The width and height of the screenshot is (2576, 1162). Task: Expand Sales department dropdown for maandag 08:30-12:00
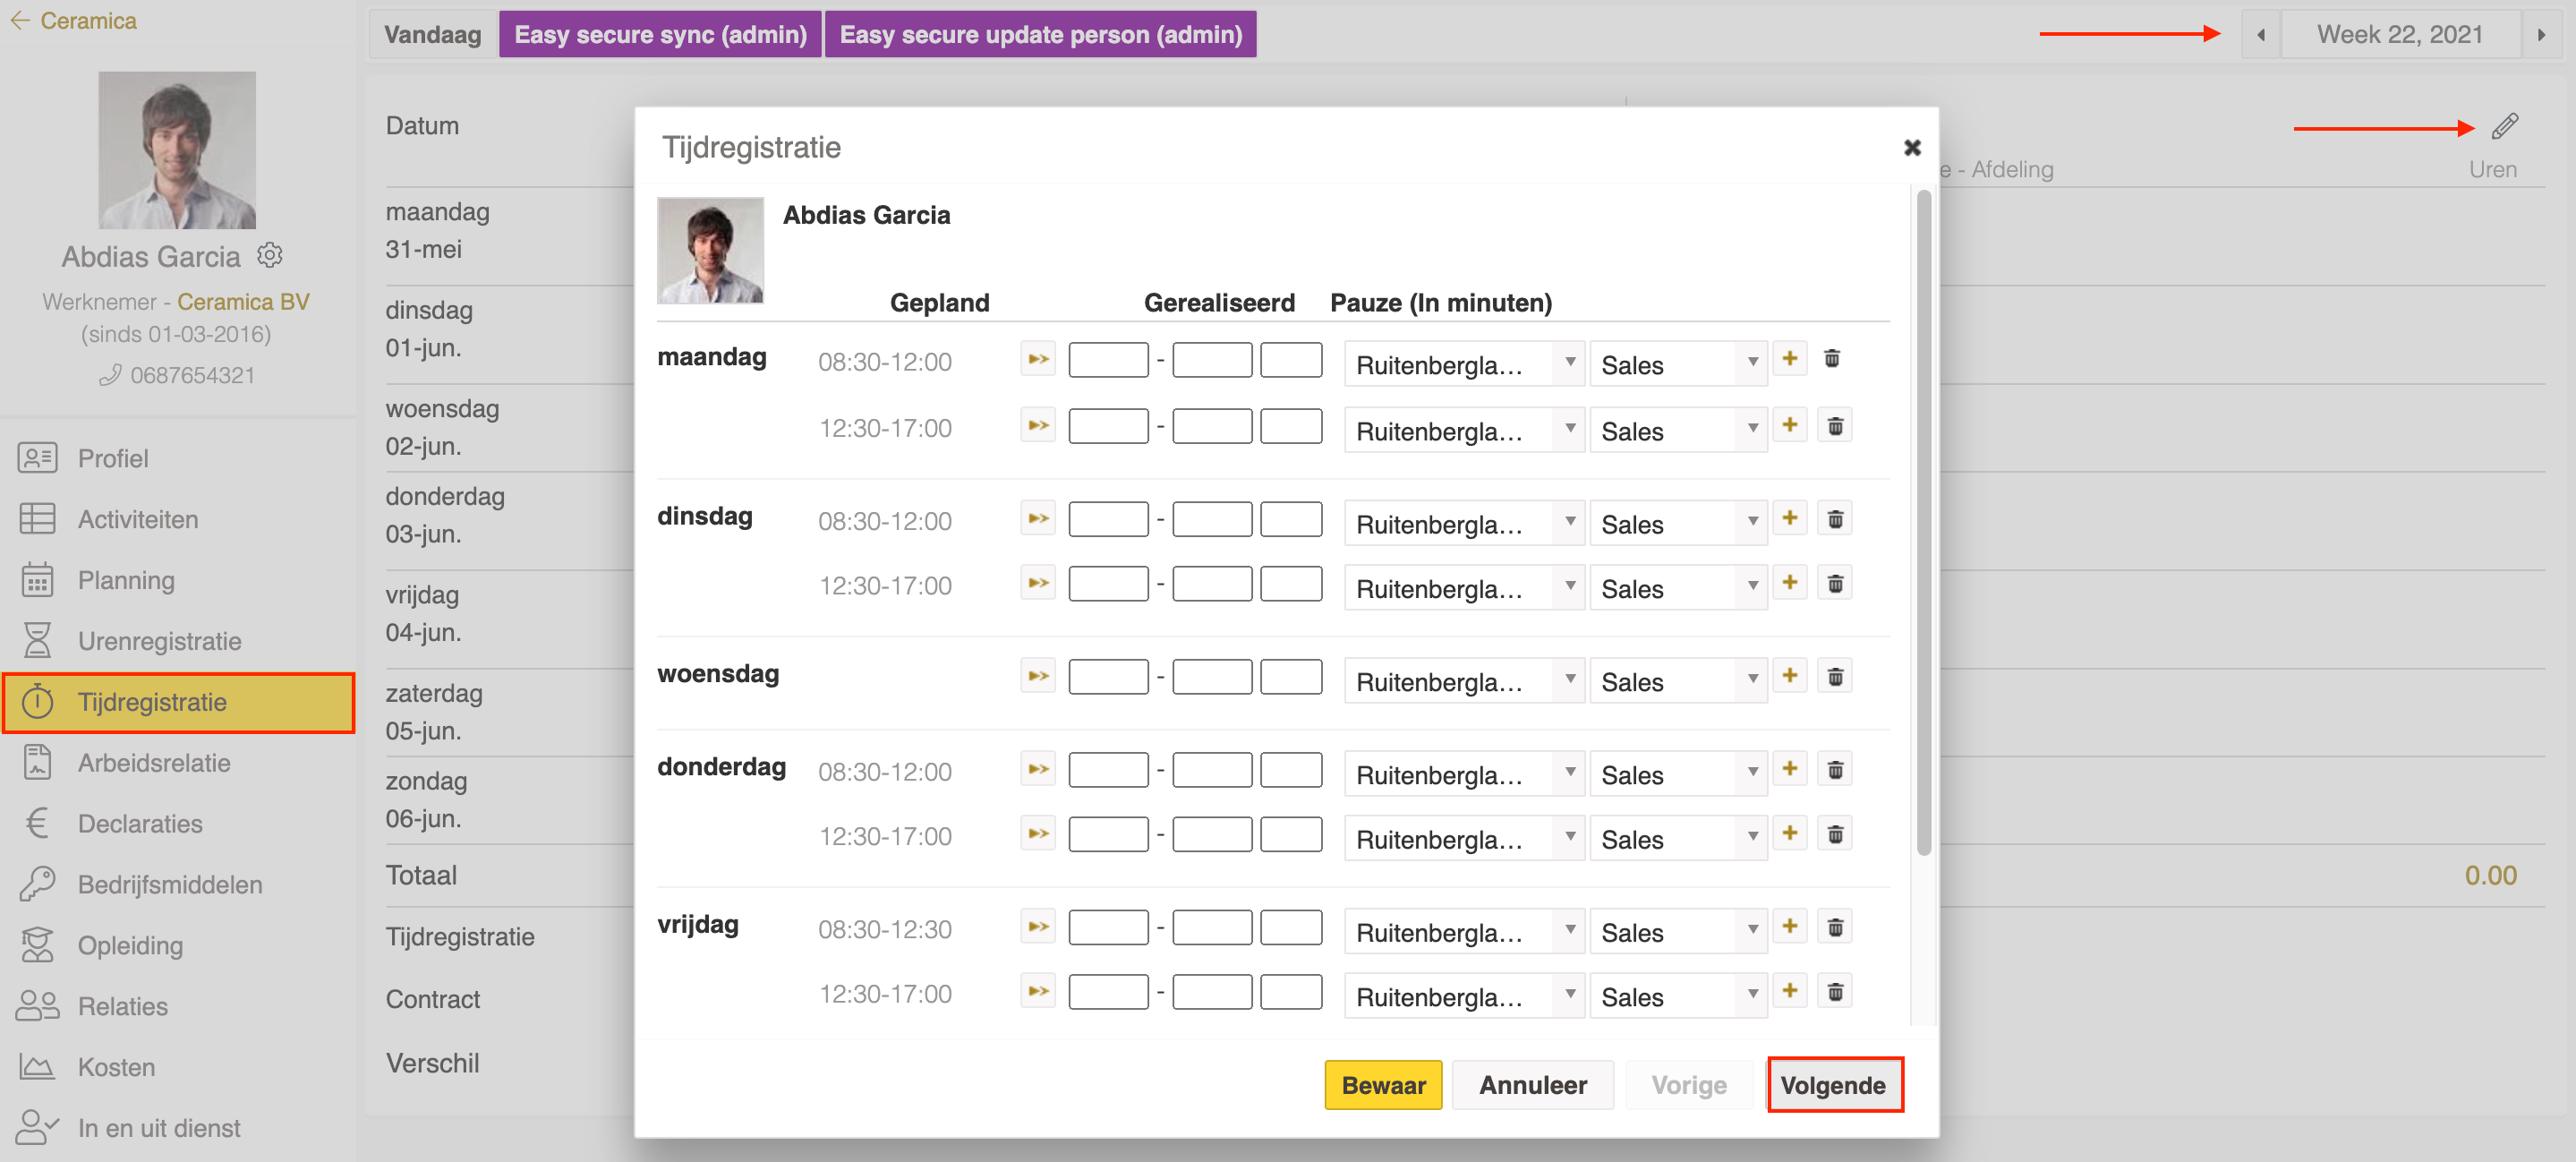coord(1678,364)
